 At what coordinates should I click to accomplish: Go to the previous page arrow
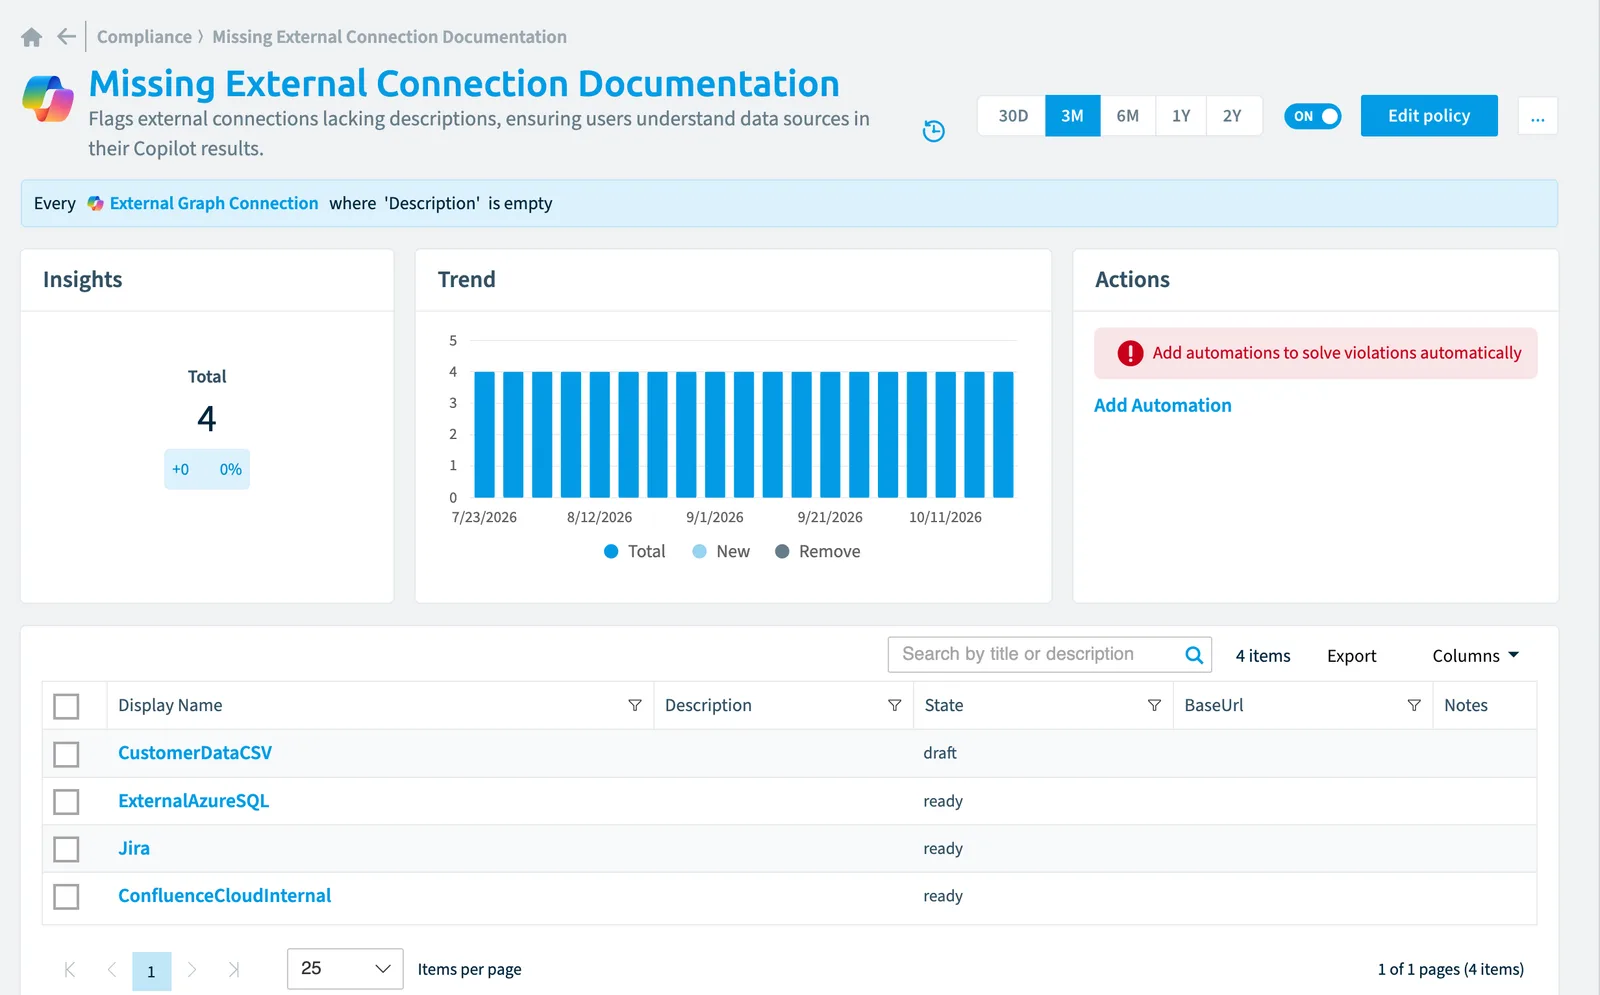click(111, 969)
